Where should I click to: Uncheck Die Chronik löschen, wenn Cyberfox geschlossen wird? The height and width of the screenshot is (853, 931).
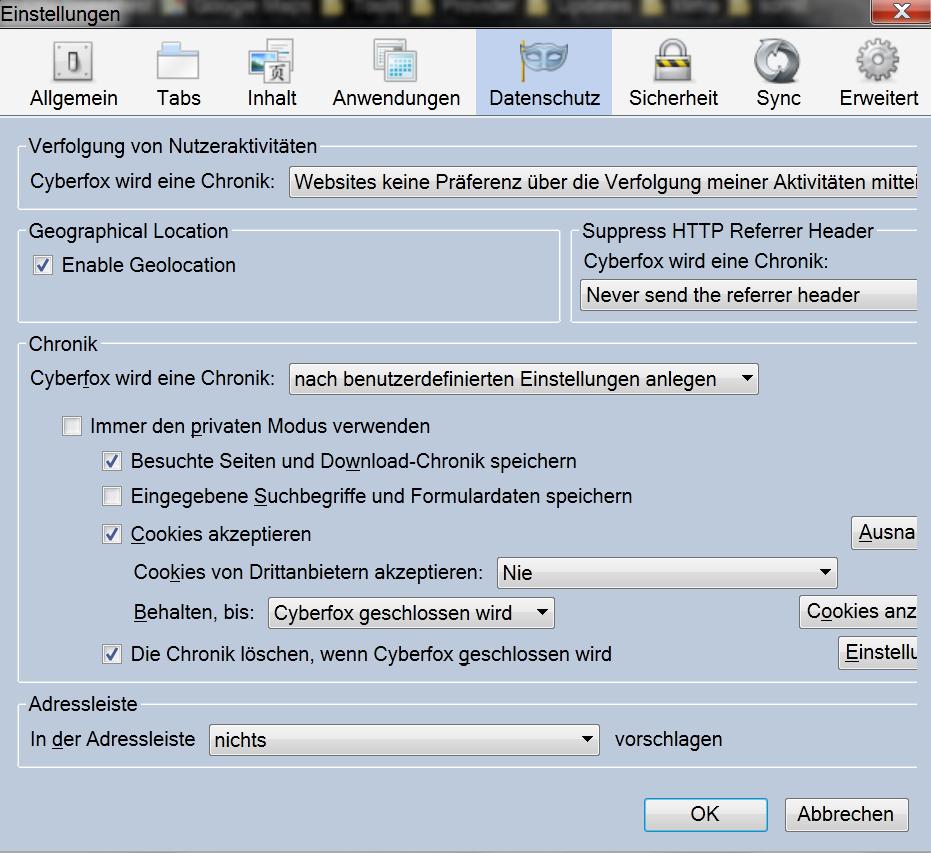tap(112, 654)
